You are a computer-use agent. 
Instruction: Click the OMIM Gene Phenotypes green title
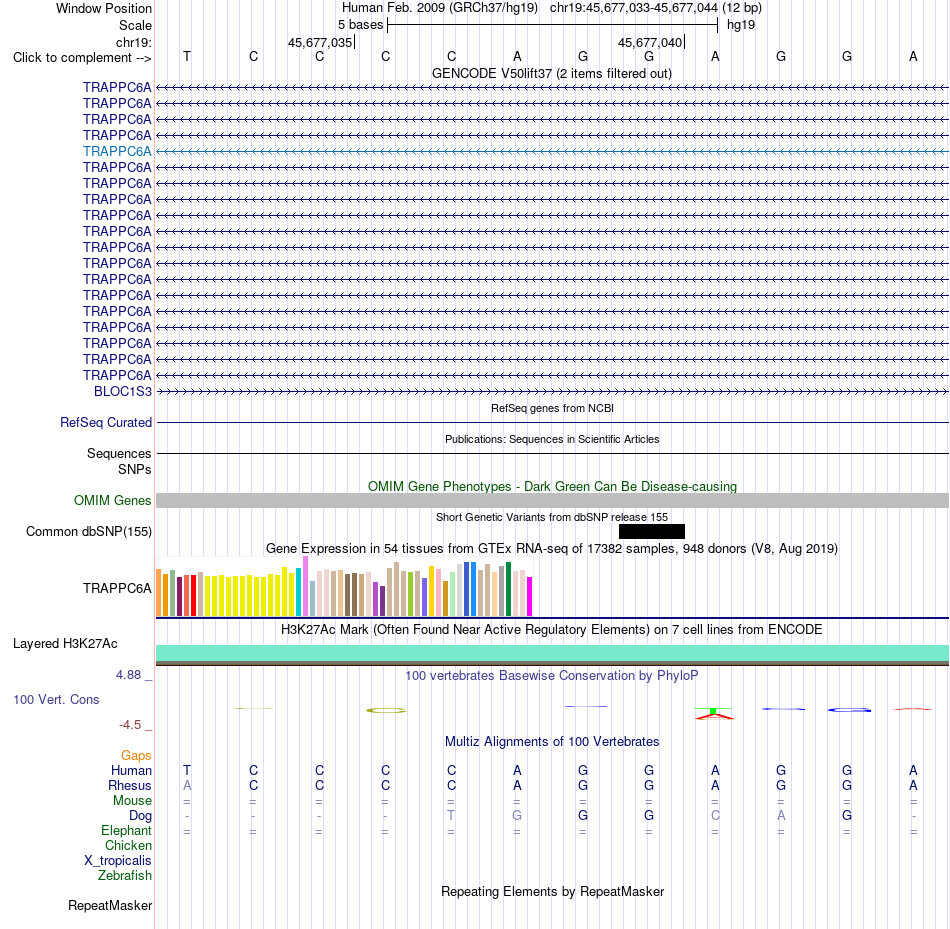tap(552, 487)
